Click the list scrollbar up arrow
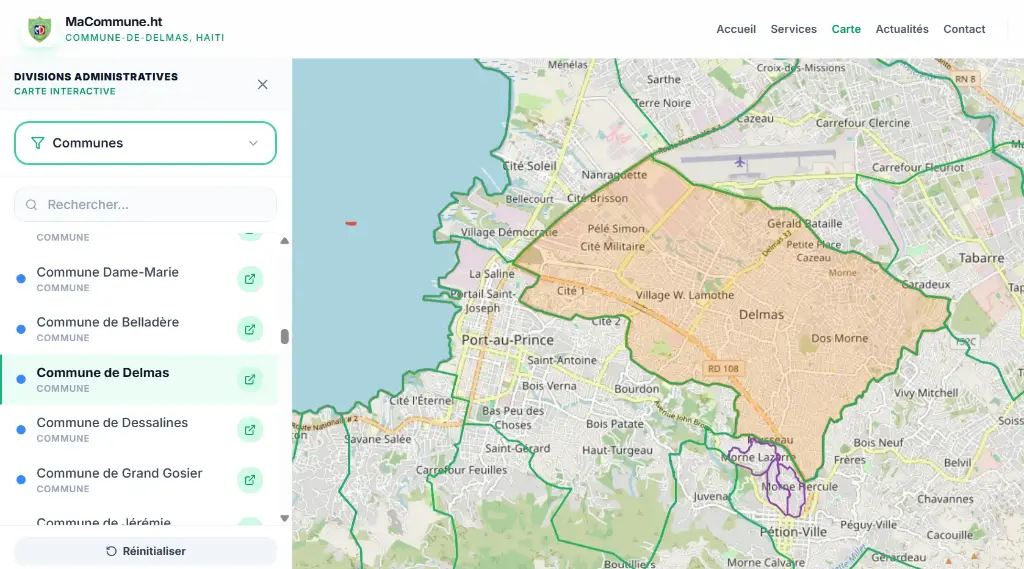Image resolution: width=1024 pixels, height=569 pixels. pyautogui.click(x=285, y=241)
